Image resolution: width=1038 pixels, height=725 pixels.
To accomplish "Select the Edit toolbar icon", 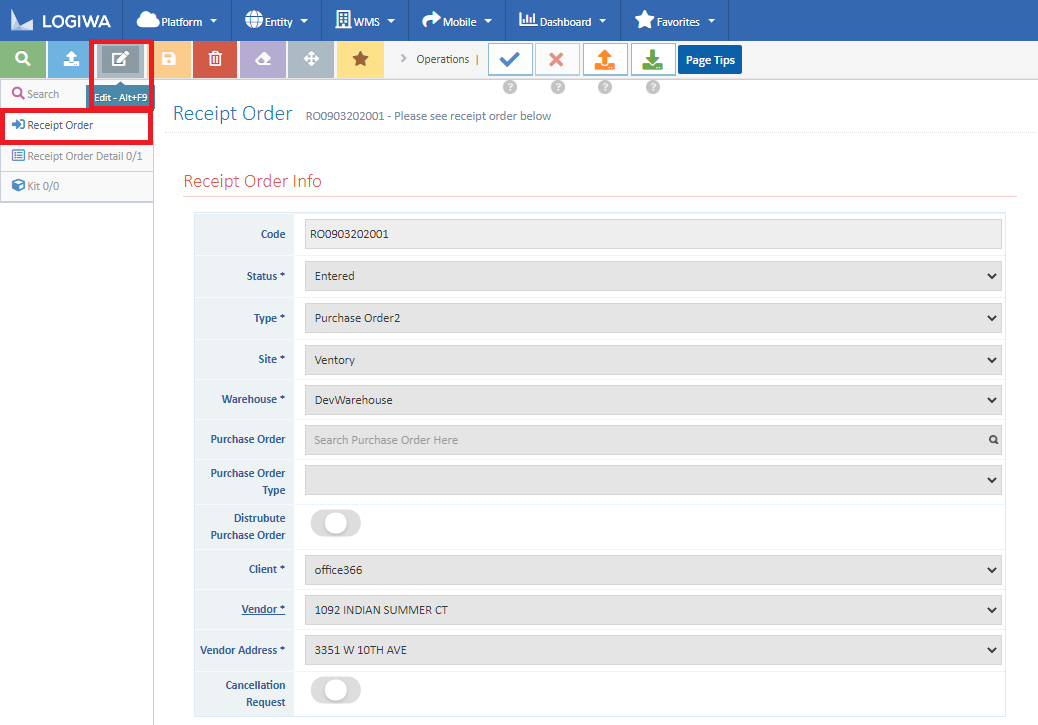I will point(120,59).
